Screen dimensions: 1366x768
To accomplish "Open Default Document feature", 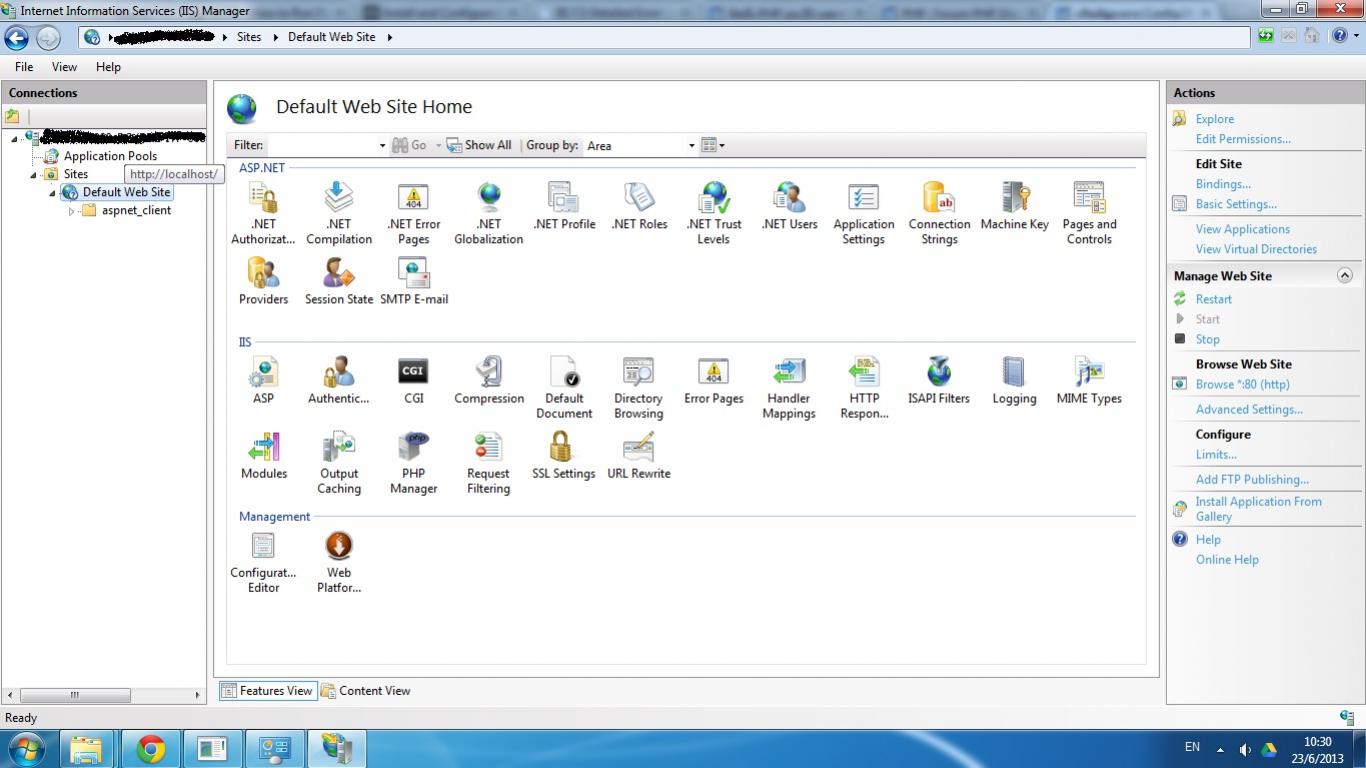I will click(564, 387).
